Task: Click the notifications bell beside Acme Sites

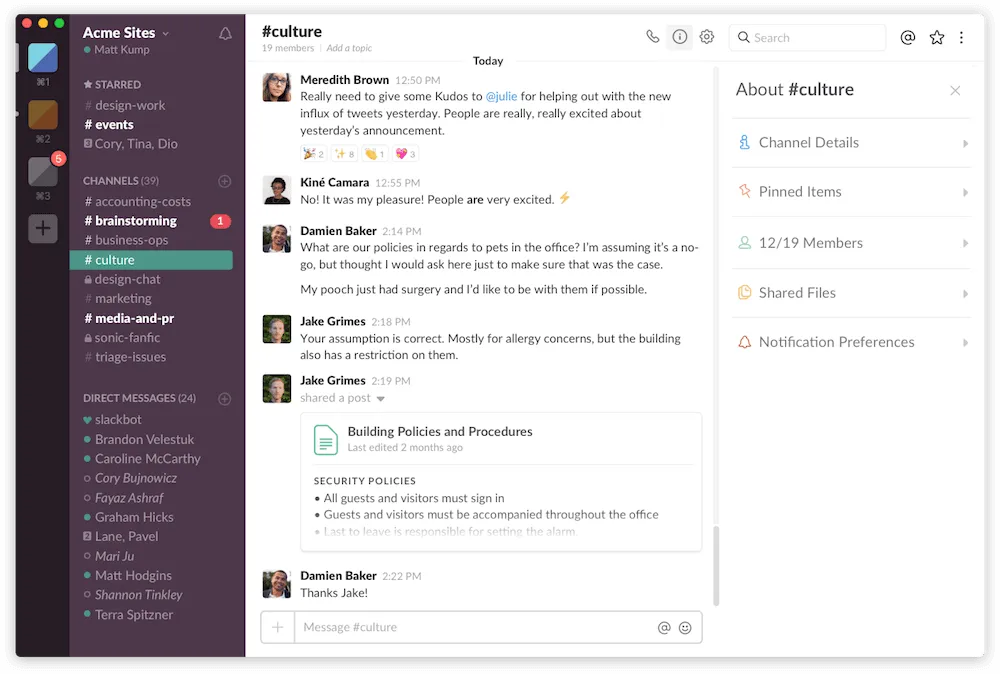Action: [225, 33]
